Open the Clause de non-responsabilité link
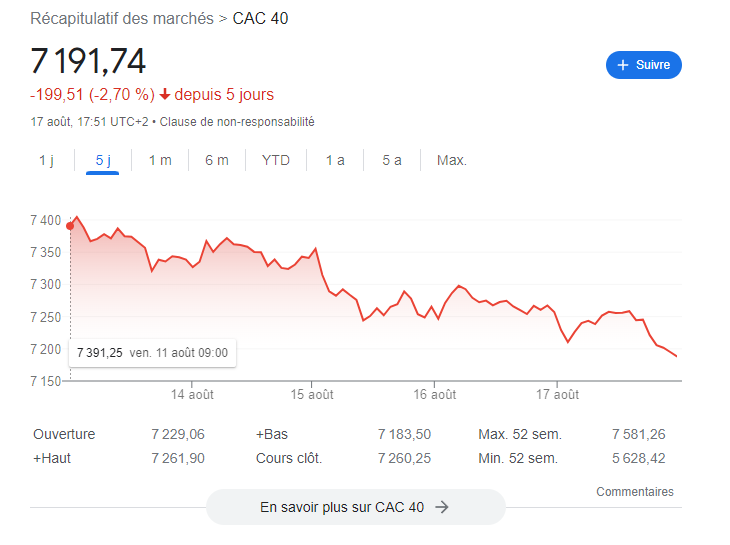730x545 pixels. tap(237, 122)
